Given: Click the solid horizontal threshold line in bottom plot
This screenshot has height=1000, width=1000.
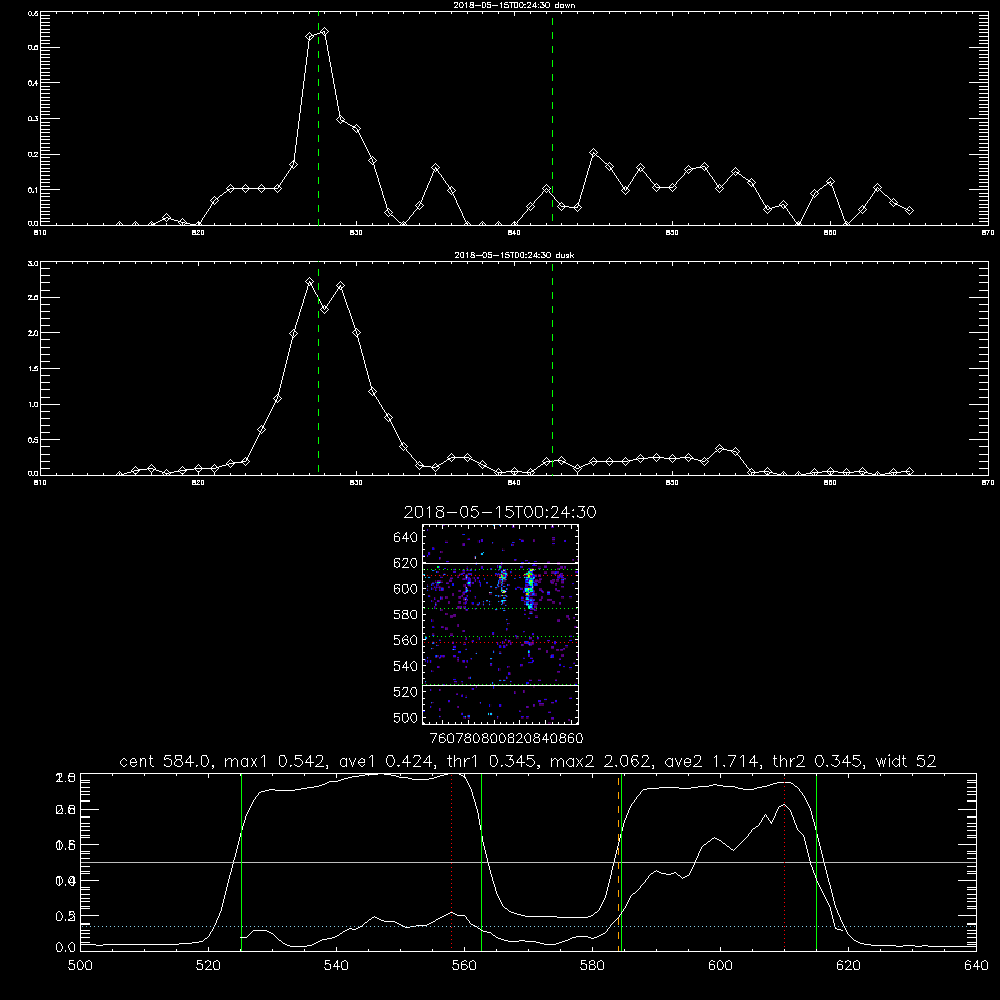Looking at the screenshot, I should coord(528,862).
